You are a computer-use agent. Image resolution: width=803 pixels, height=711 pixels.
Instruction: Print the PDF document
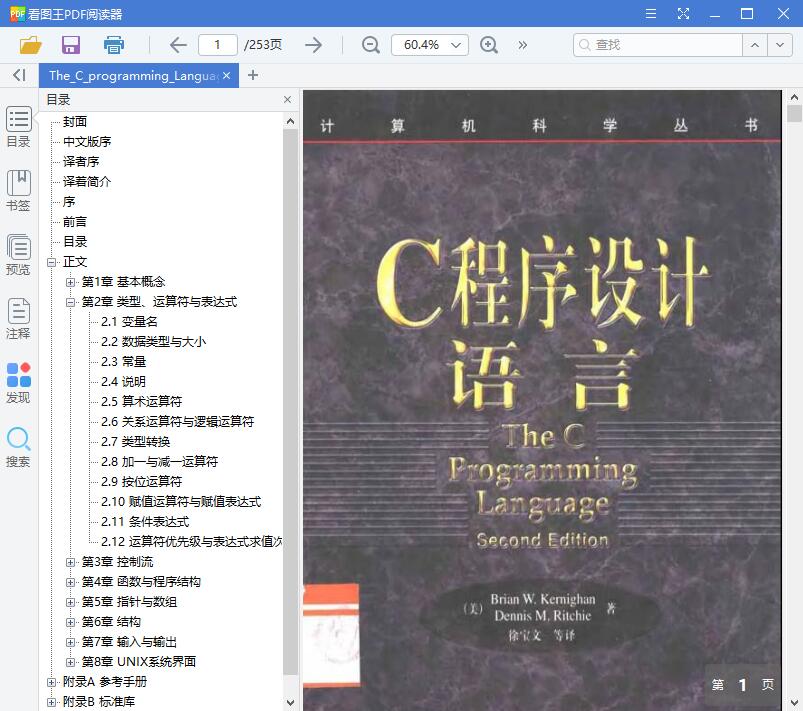(113, 45)
